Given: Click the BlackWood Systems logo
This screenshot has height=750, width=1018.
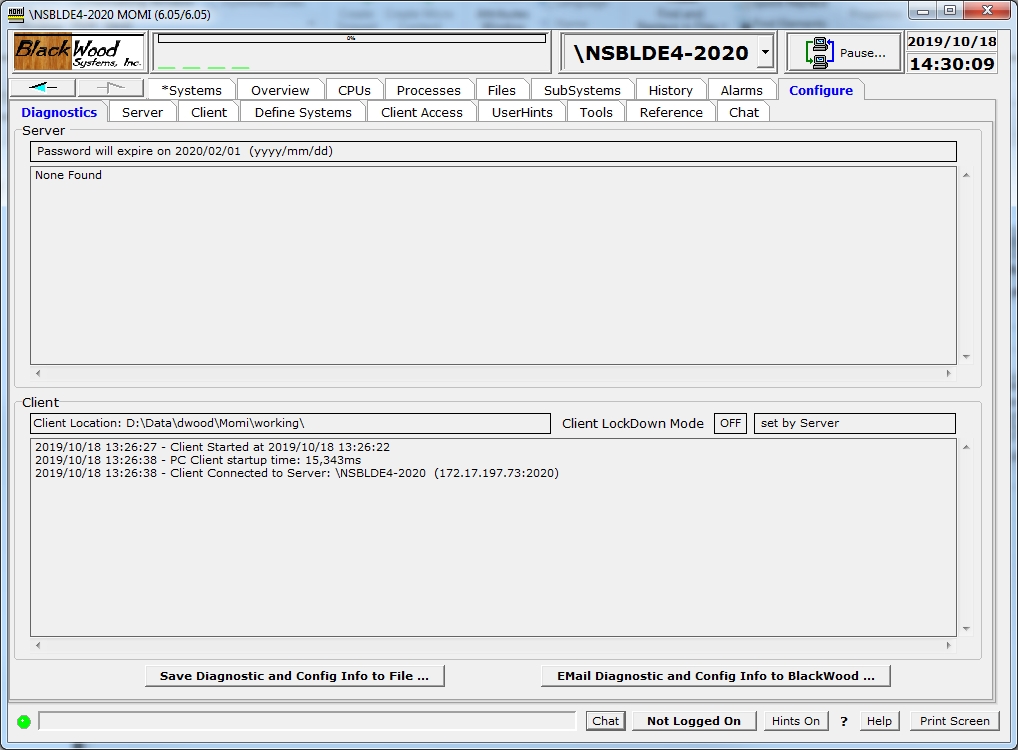Looking at the screenshot, I should 79,52.
